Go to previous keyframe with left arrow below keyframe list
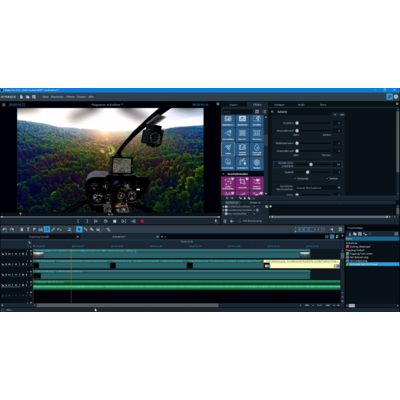The height and width of the screenshot is (400, 400). 232,221
